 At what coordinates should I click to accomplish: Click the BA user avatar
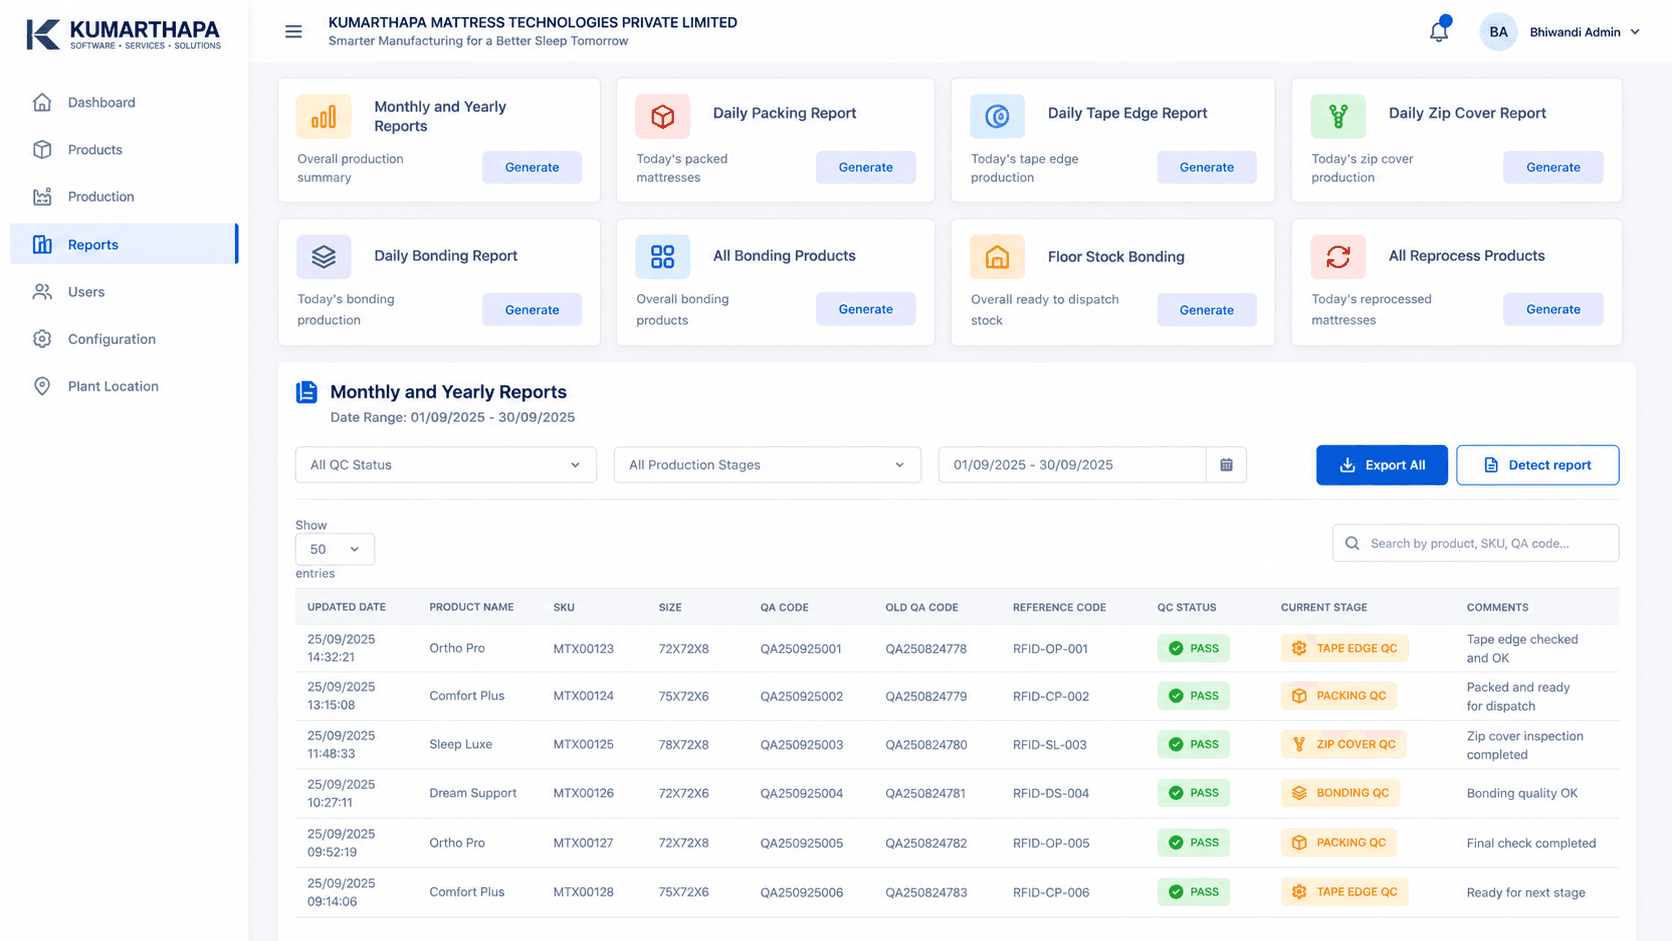coord(1498,32)
